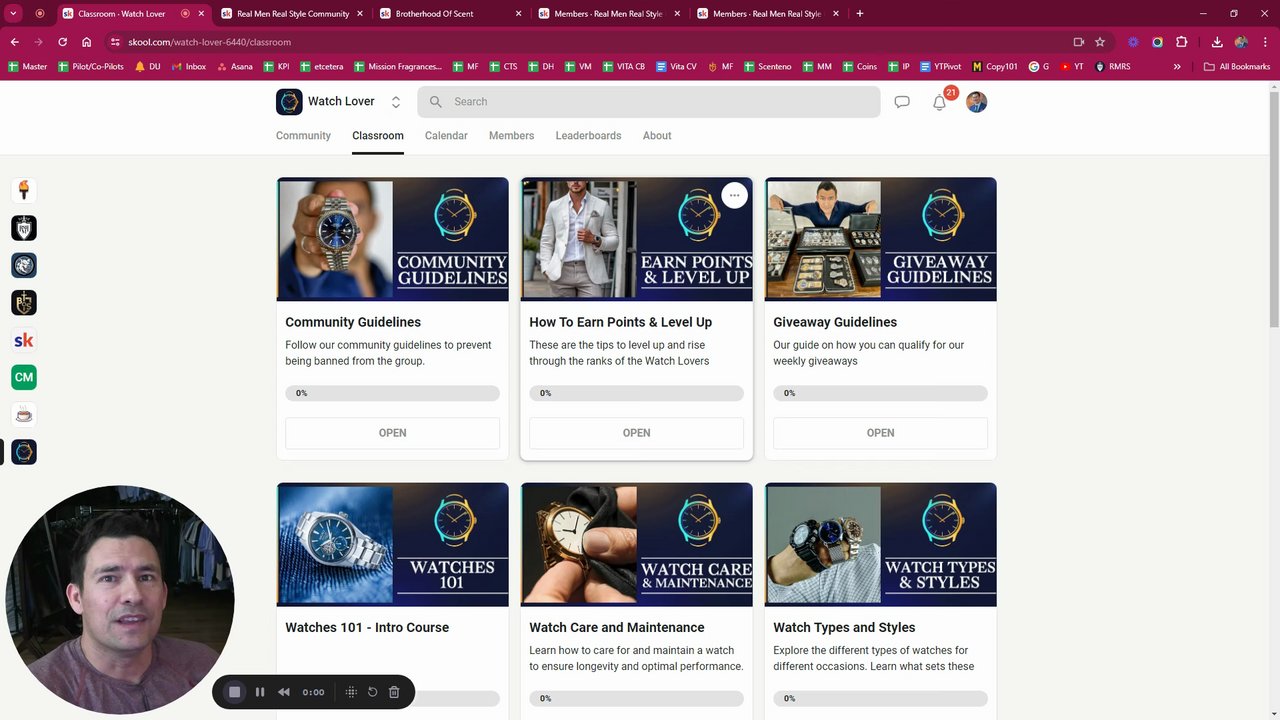
Task: Click the Watch Lover logo in header
Action: (x=289, y=102)
